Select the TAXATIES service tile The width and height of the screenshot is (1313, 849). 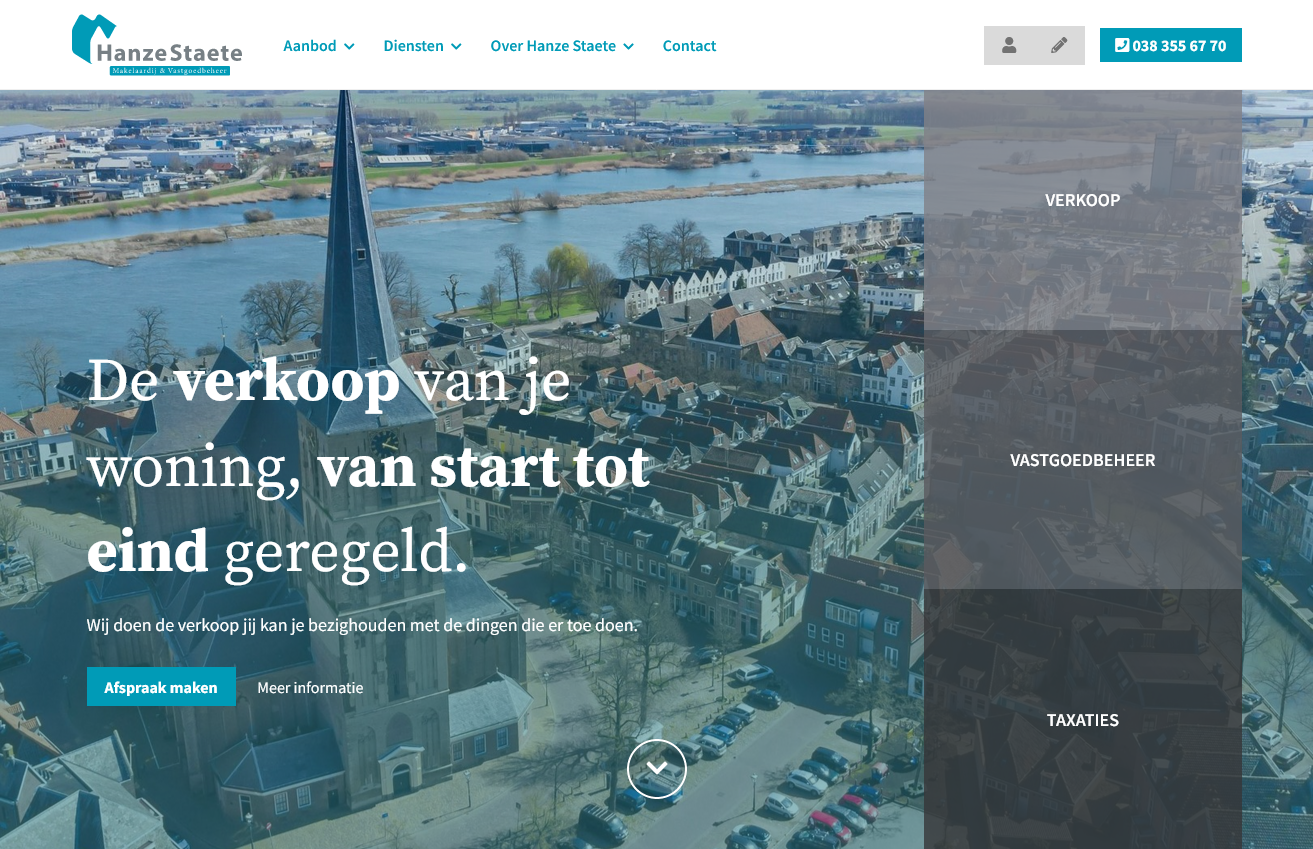click(x=1082, y=720)
